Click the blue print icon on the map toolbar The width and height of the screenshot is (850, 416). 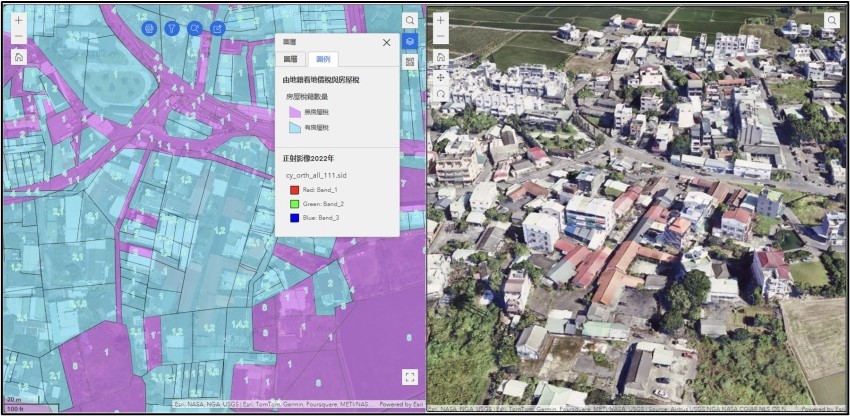(150, 28)
